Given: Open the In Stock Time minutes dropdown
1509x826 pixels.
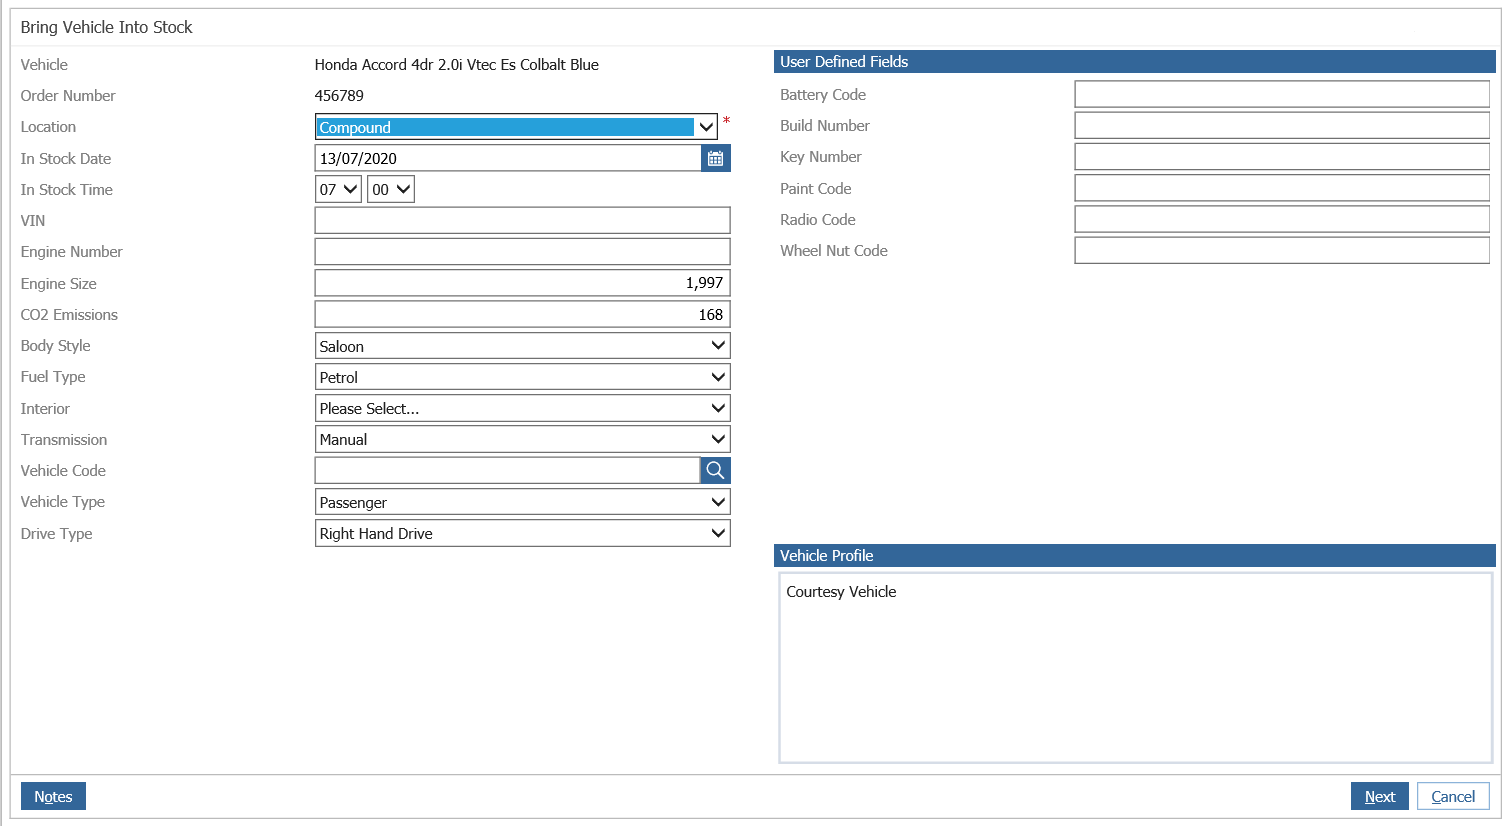Looking at the screenshot, I should pyautogui.click(x=390, y=189).
